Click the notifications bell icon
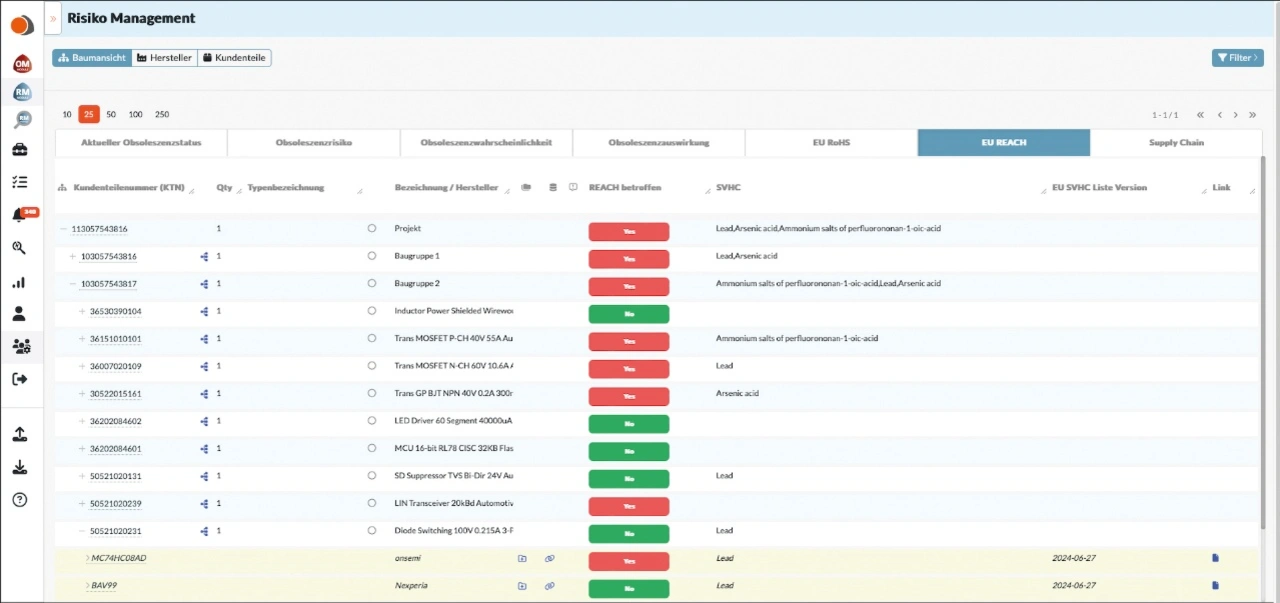 pos(20,216)
